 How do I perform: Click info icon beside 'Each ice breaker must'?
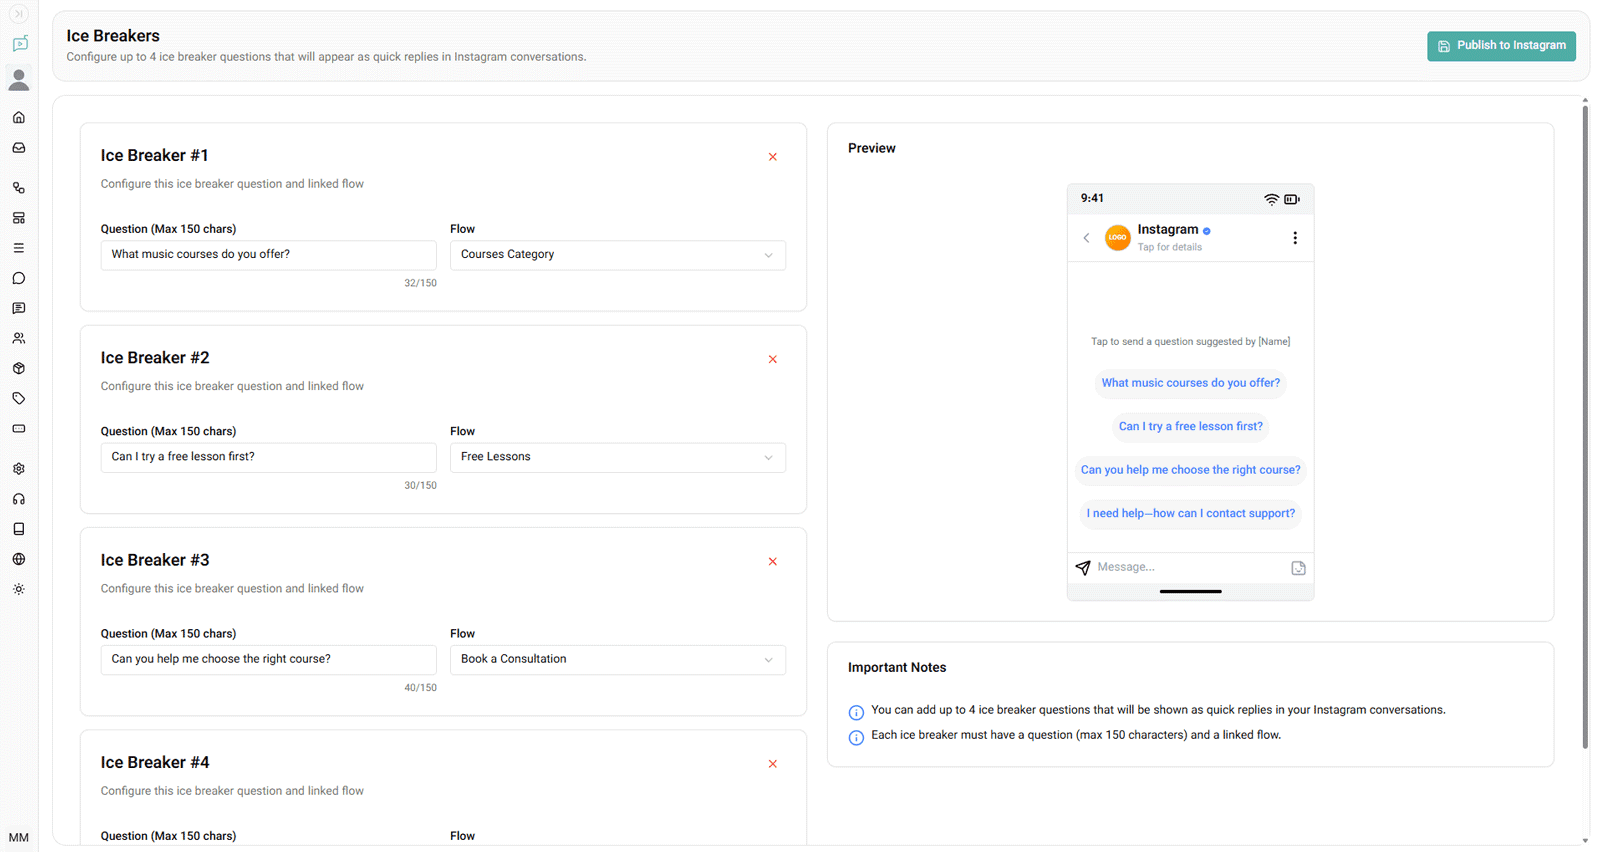coord(856,738)
